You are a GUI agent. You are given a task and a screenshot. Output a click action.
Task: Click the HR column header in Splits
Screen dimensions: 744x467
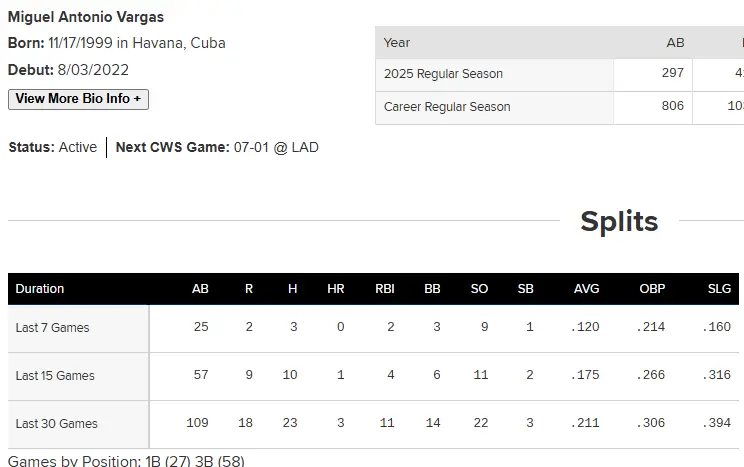[336, 289]
